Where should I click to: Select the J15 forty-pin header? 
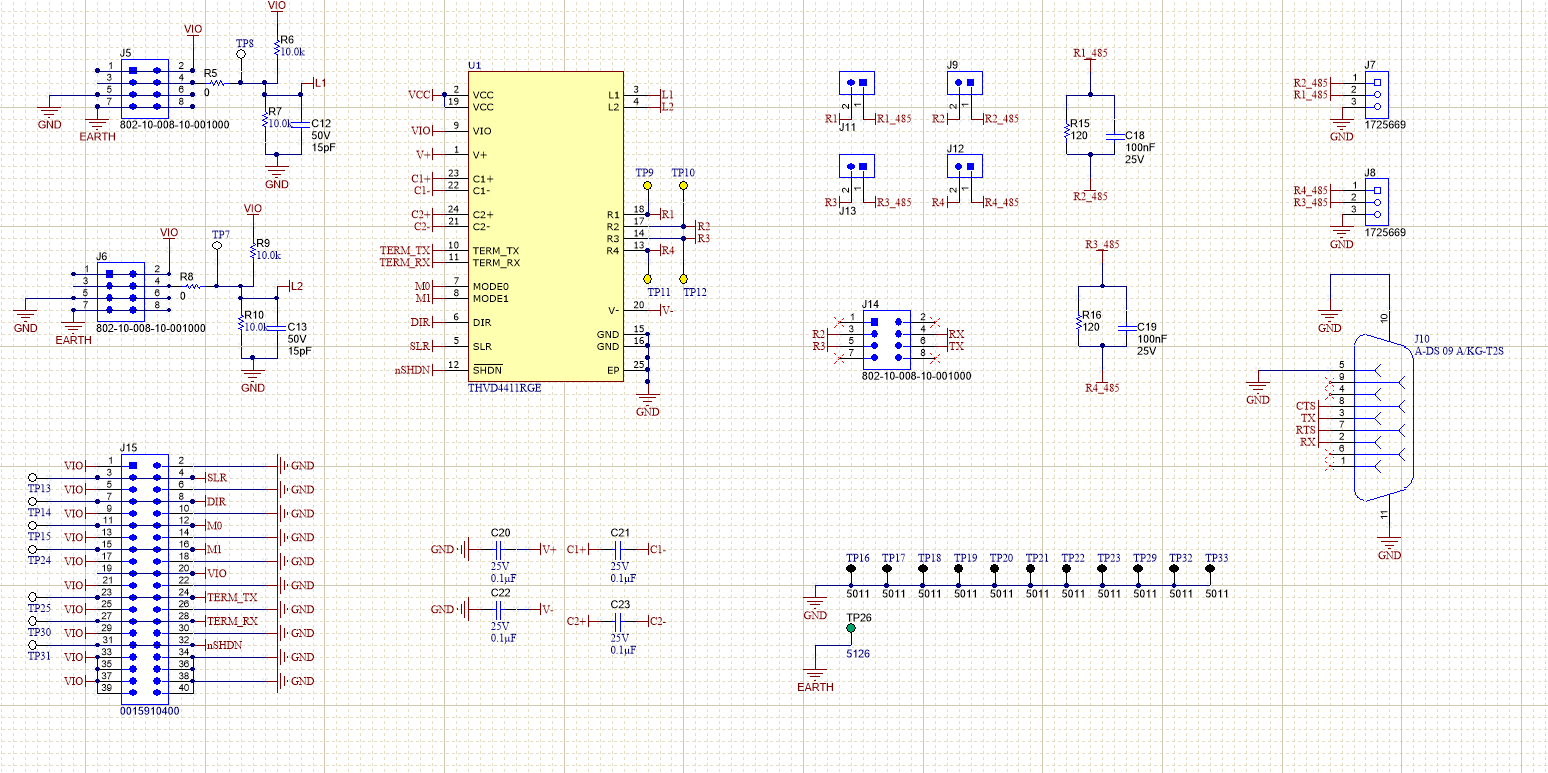tap(145, 576)
